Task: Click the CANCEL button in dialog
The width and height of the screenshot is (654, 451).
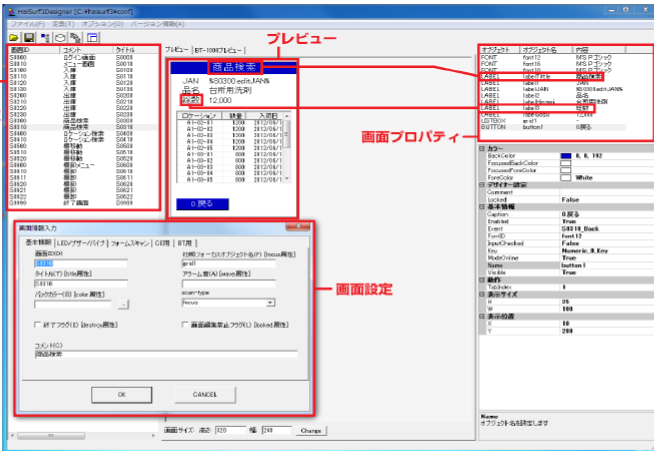Action: pyautogui.click(x=205, y=395)
